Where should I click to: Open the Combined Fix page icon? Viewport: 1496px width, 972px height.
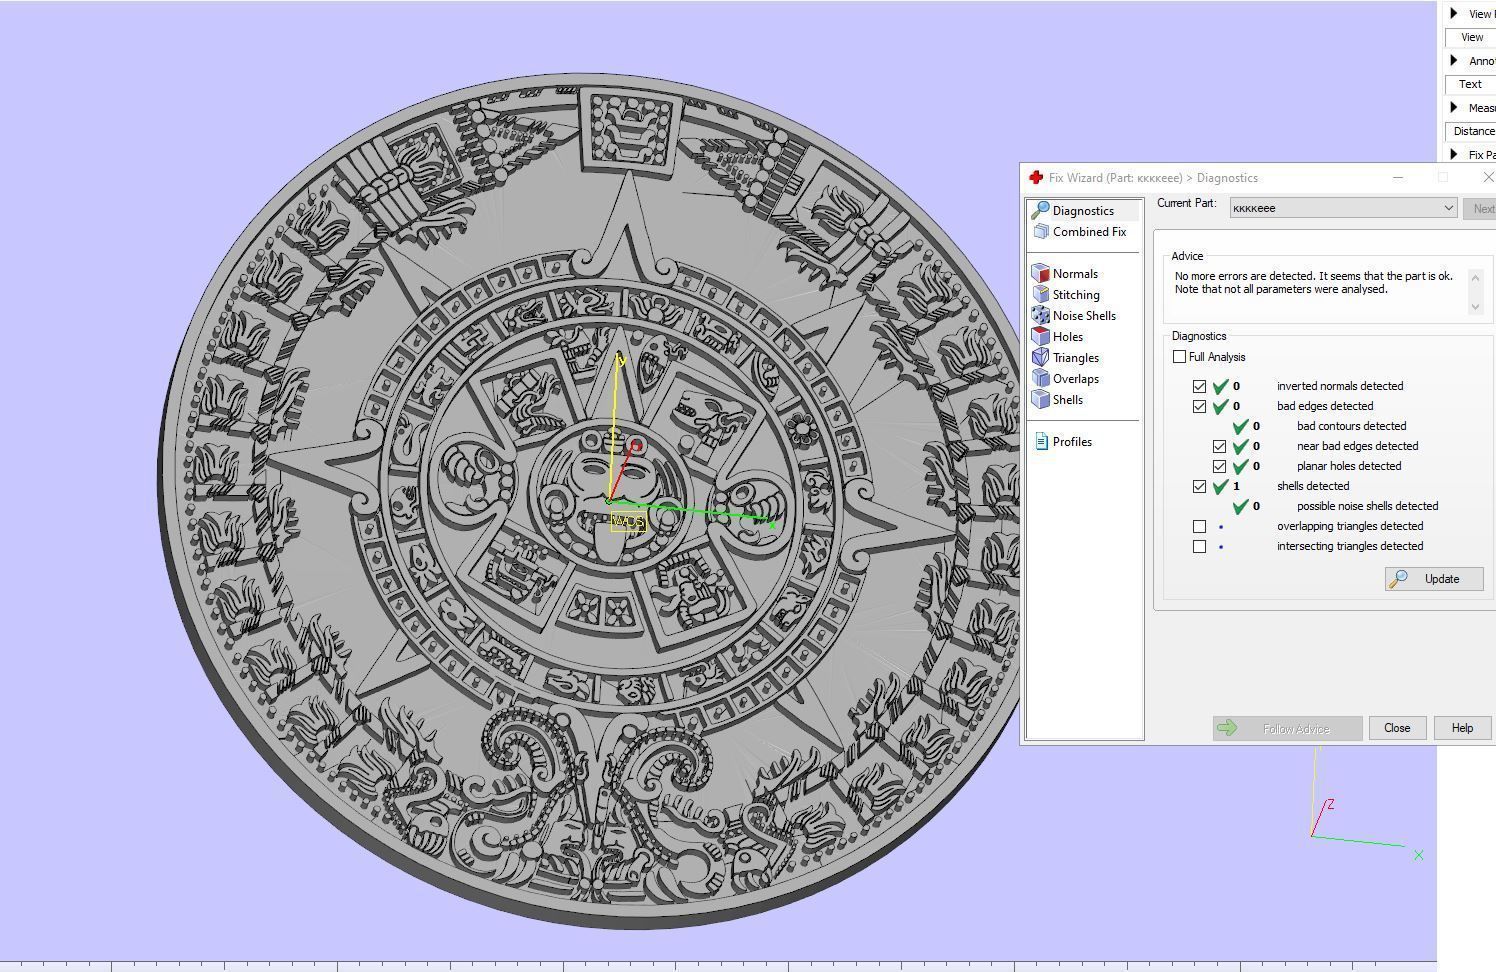[1040, 231]
